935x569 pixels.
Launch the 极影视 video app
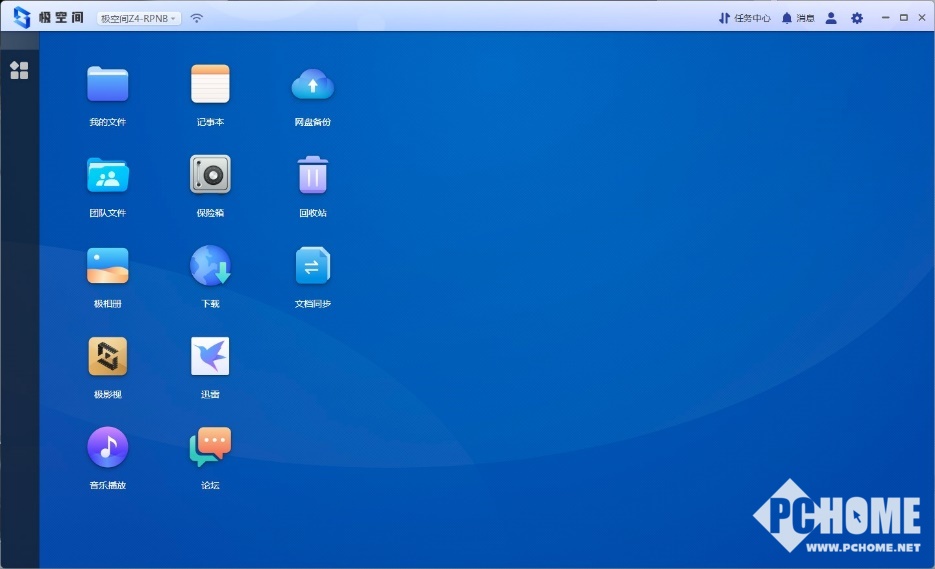[107, 356]
